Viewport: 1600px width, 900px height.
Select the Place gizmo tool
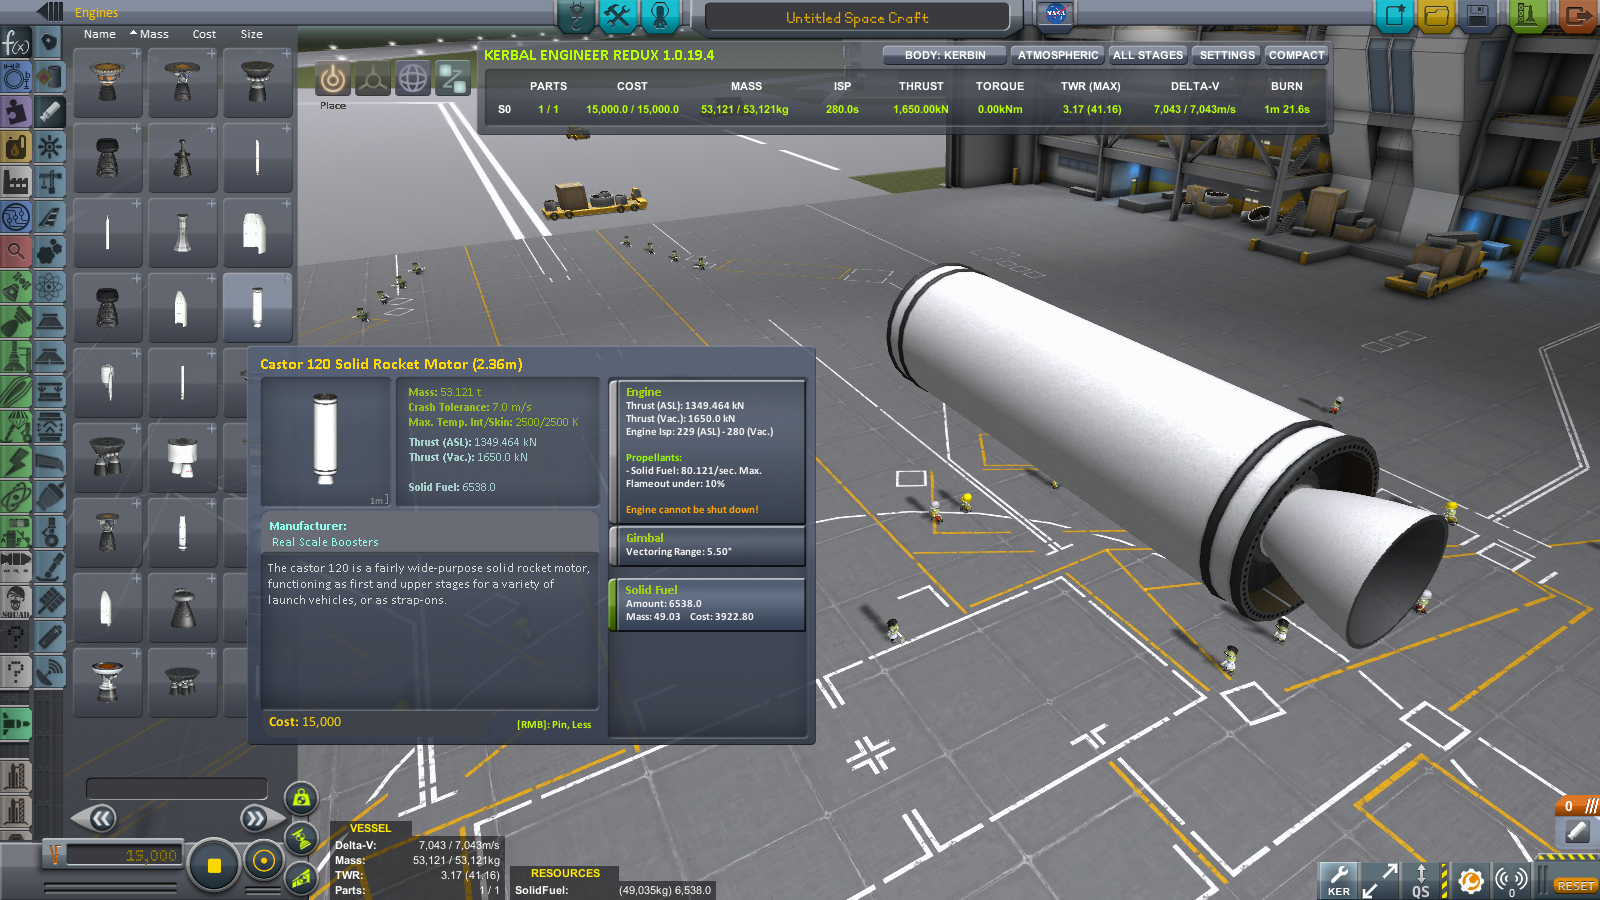point(333,78)
